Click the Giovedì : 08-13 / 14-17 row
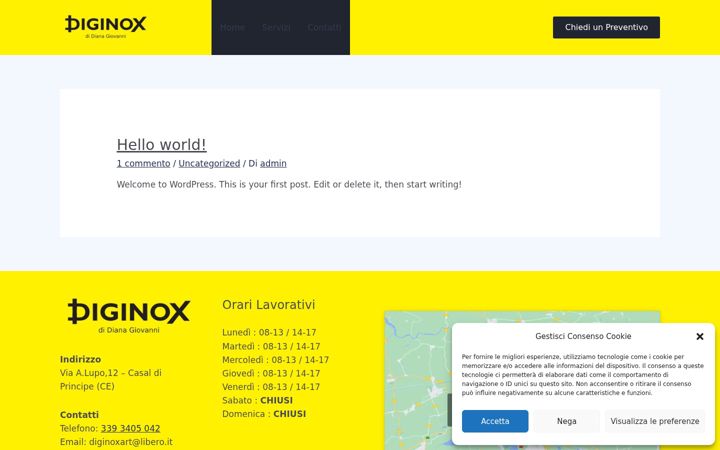 pos(271,373)
